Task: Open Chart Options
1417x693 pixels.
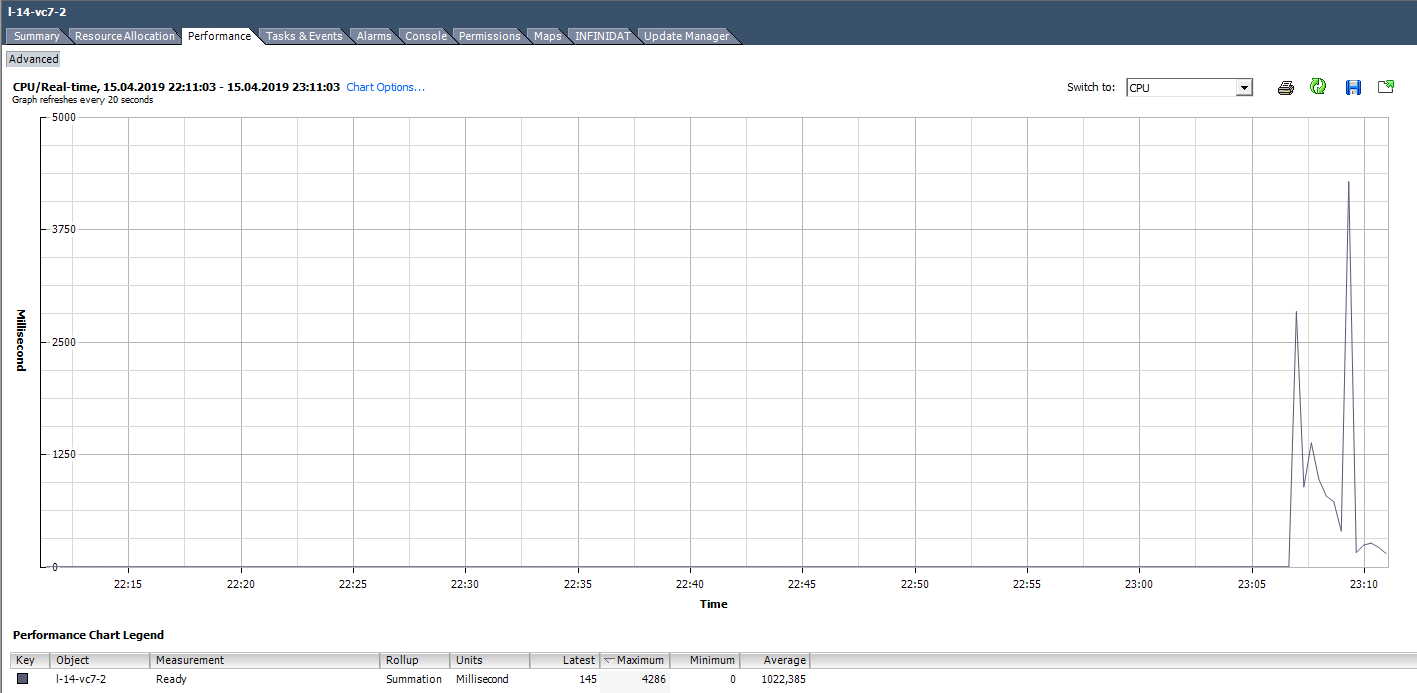Action: click(385, 86)
